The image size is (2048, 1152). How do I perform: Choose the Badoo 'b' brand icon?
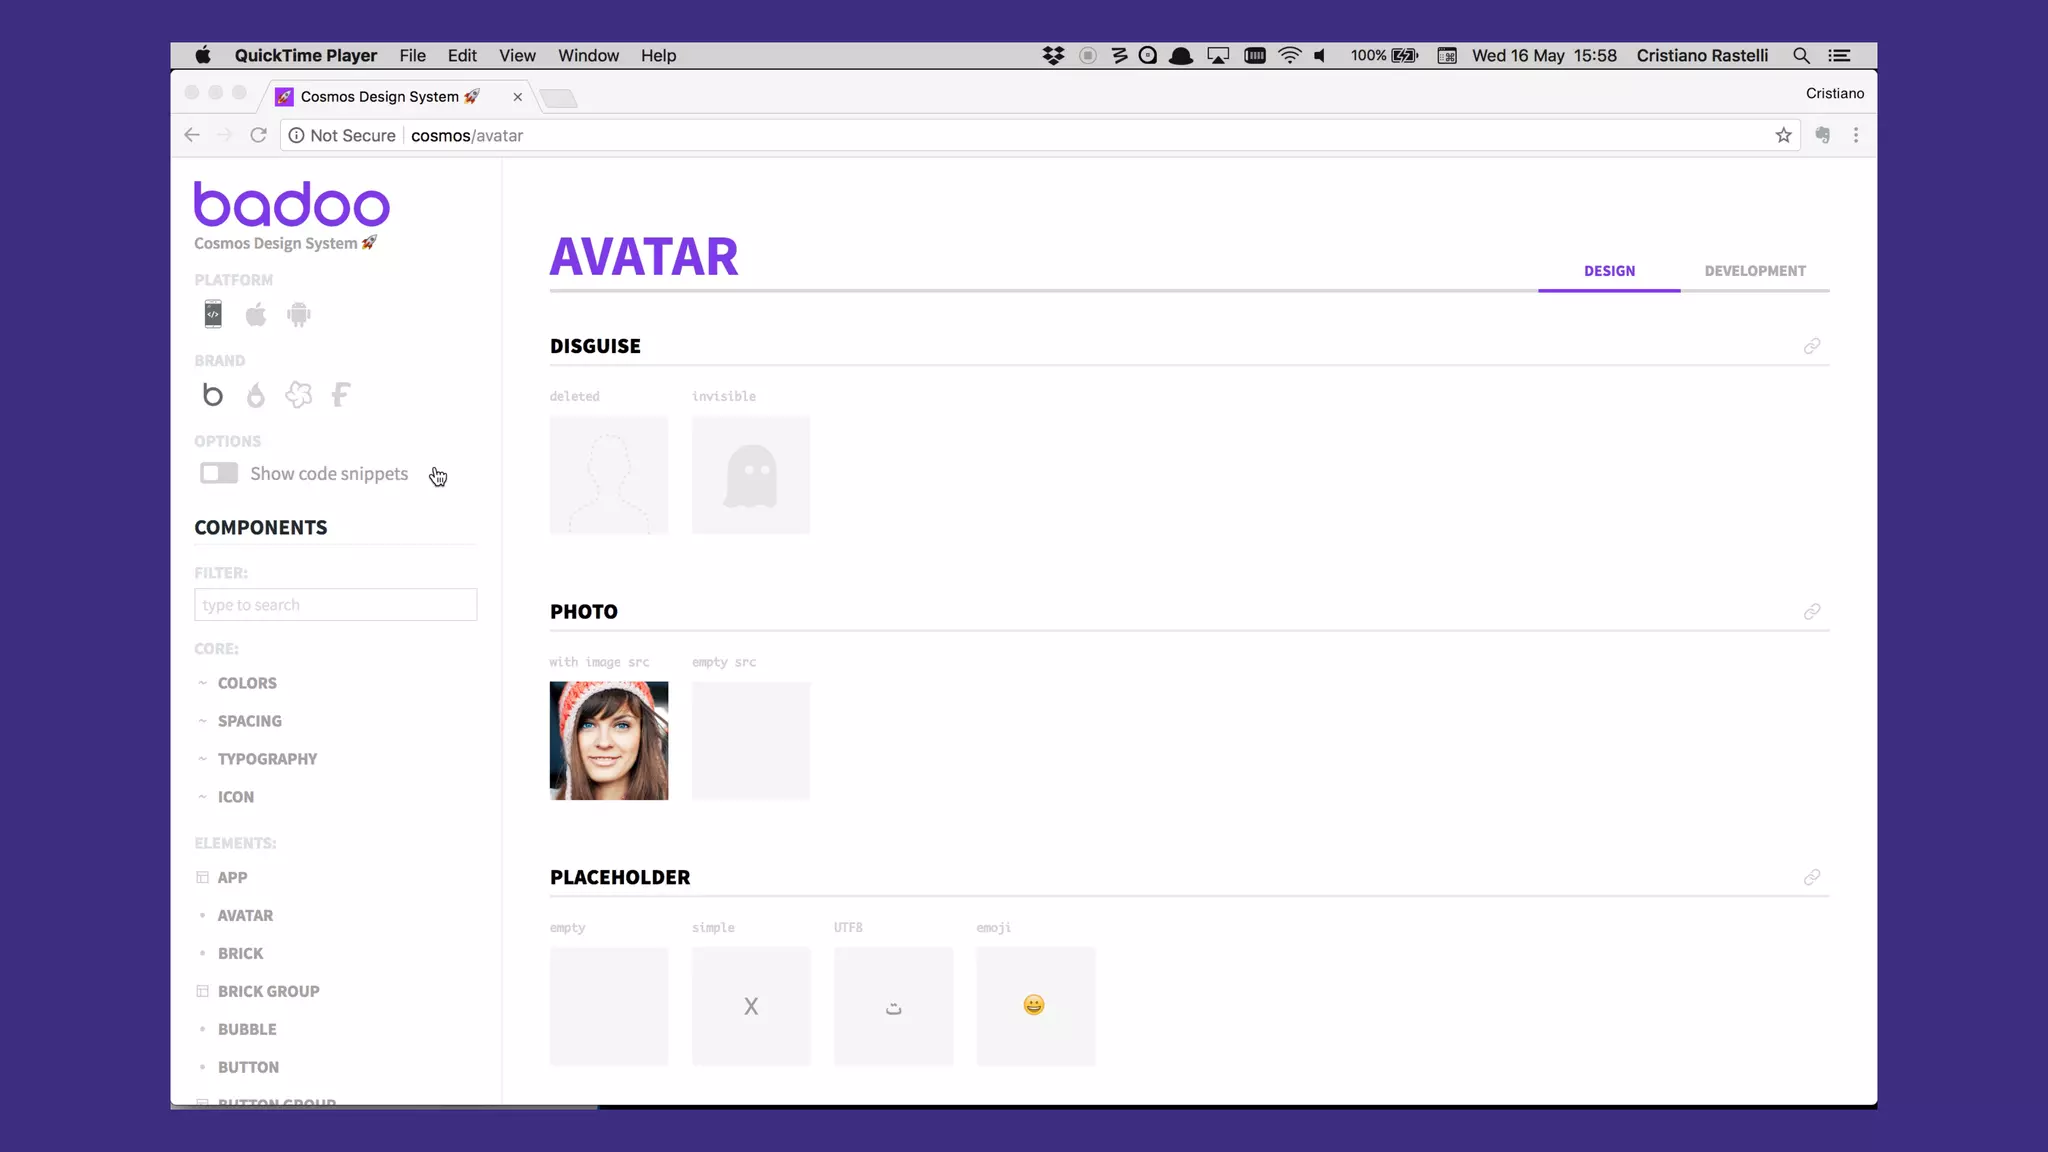pos(213,395)
